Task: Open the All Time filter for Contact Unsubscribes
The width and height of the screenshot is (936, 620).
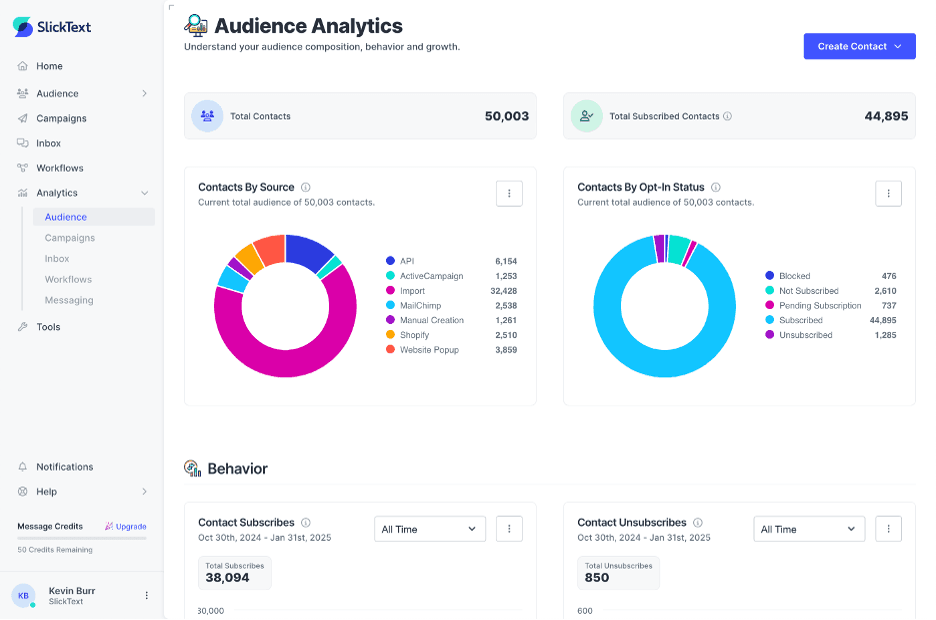Action: click(809, 528)
